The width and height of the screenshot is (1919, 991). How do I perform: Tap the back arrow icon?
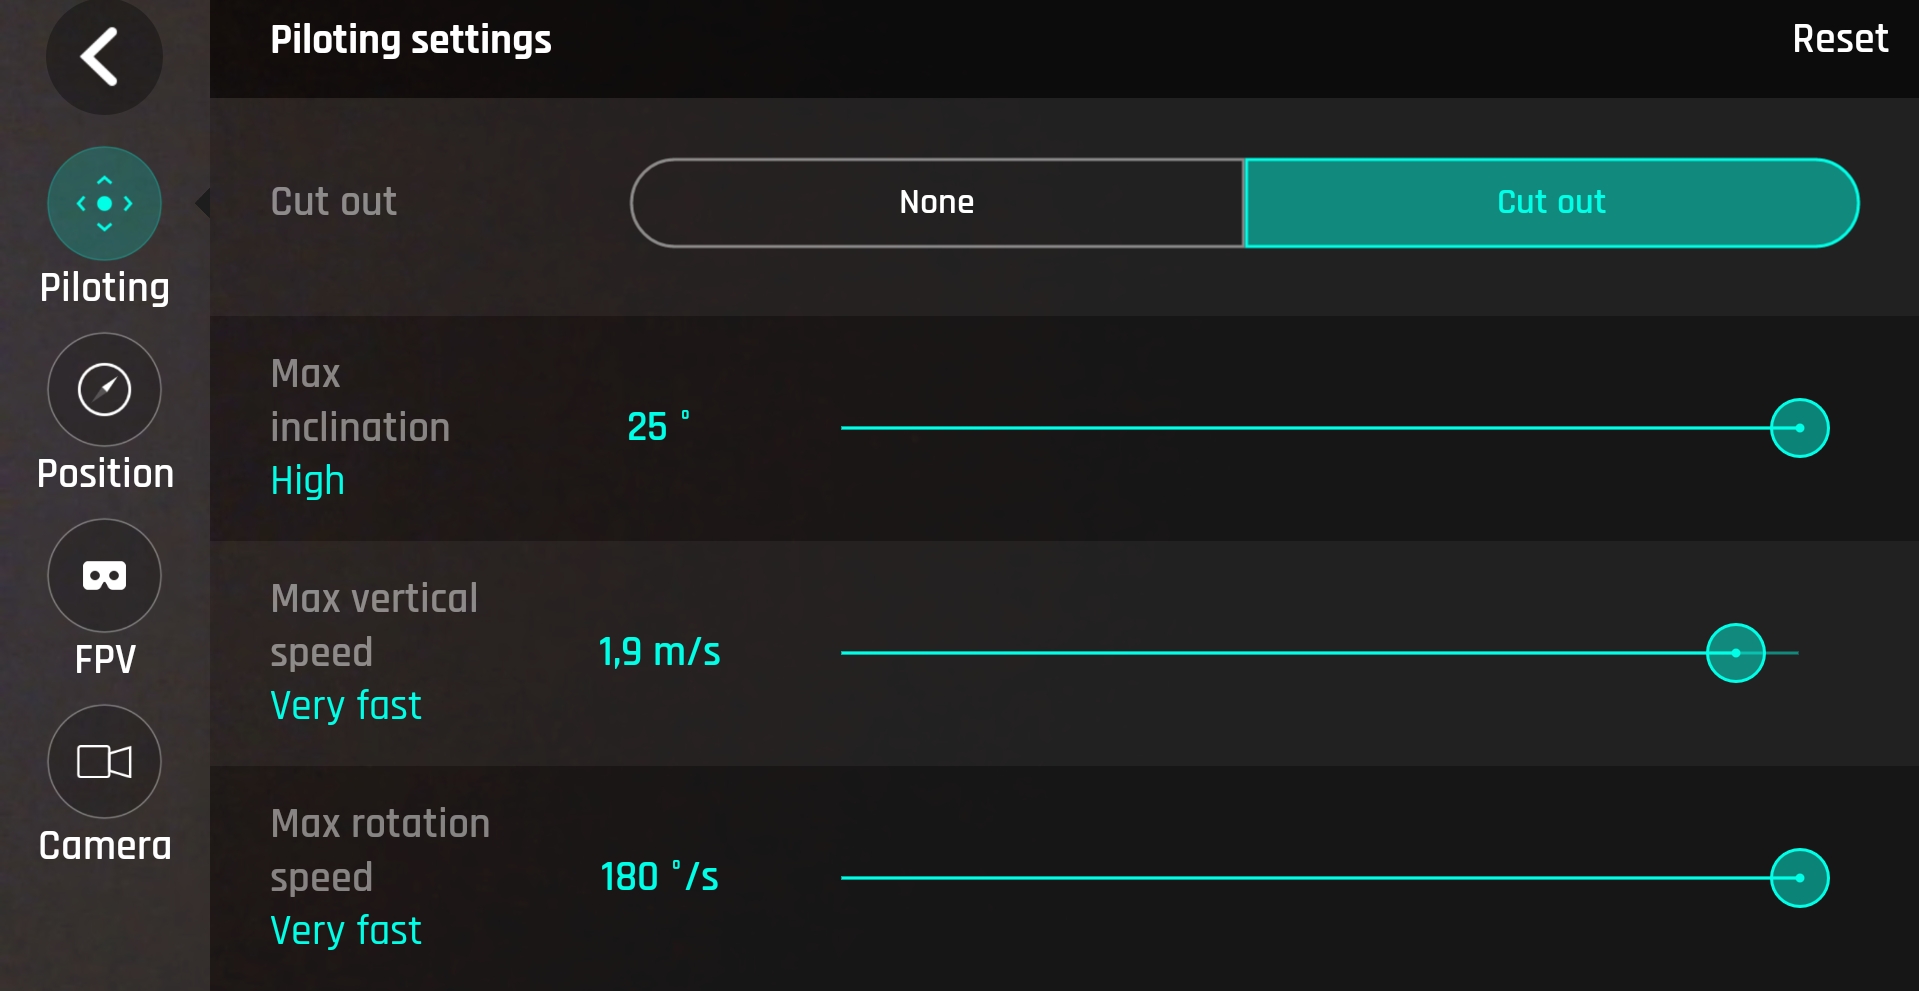[x=102, y=56]
